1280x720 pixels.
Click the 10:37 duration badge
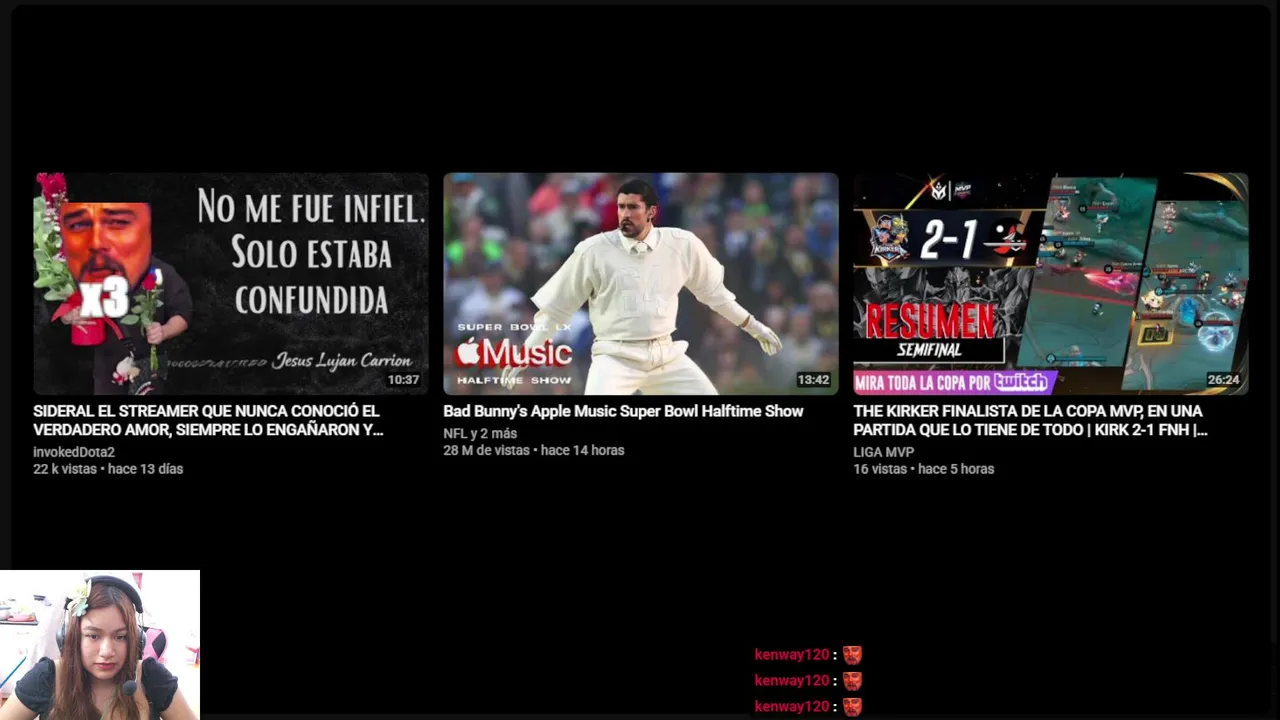403,380
